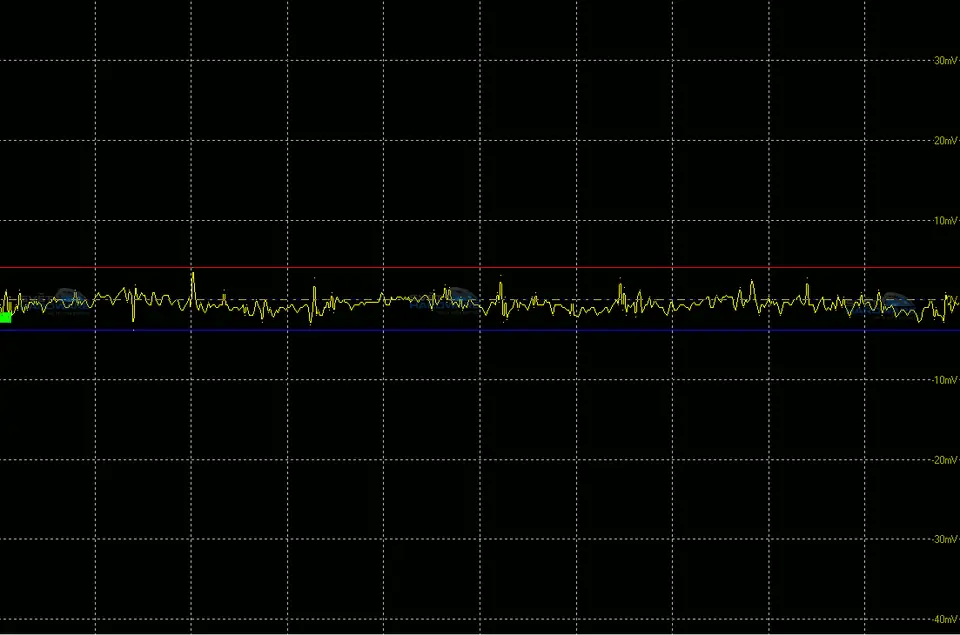The width and height of the screenshot is (960, 635).
Task: Click the -40mV axis label
Action: (943, 619)
